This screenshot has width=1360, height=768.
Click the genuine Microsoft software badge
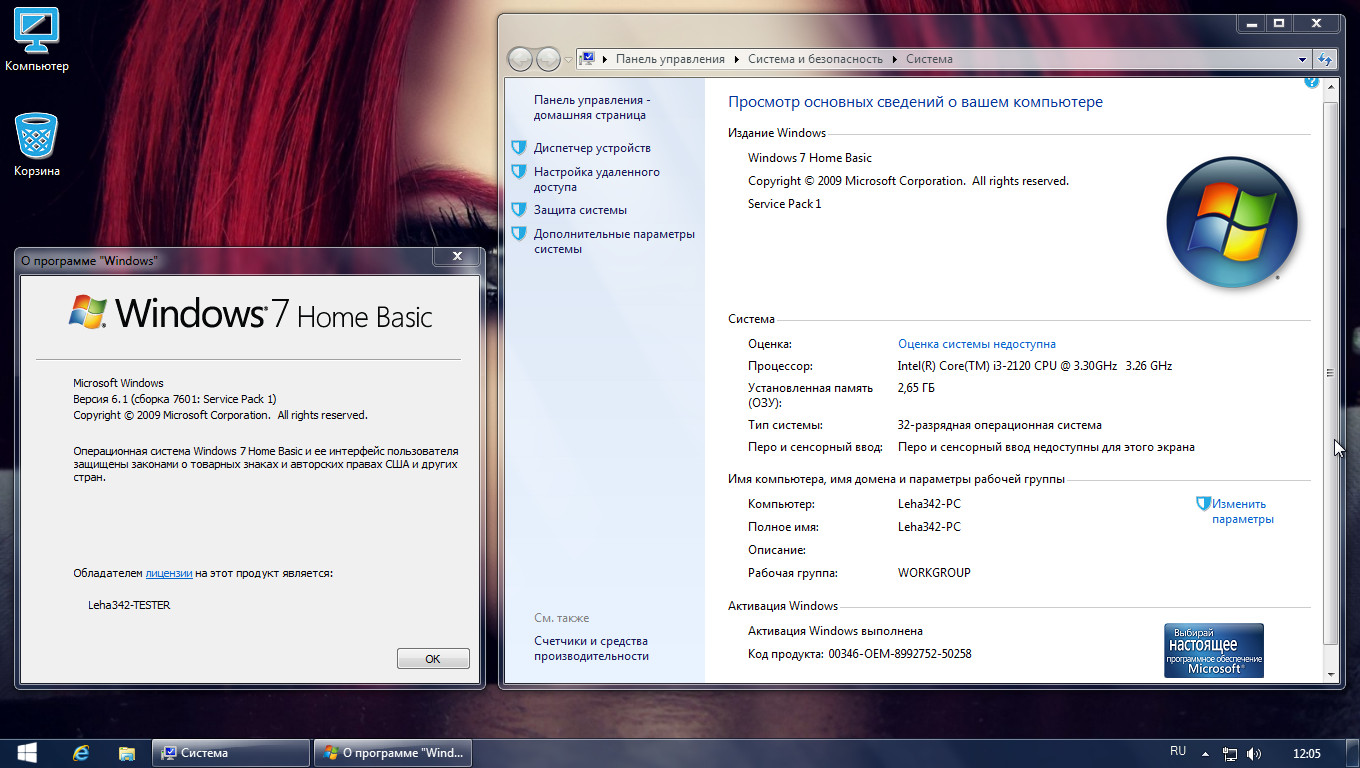click(1214, 650)
